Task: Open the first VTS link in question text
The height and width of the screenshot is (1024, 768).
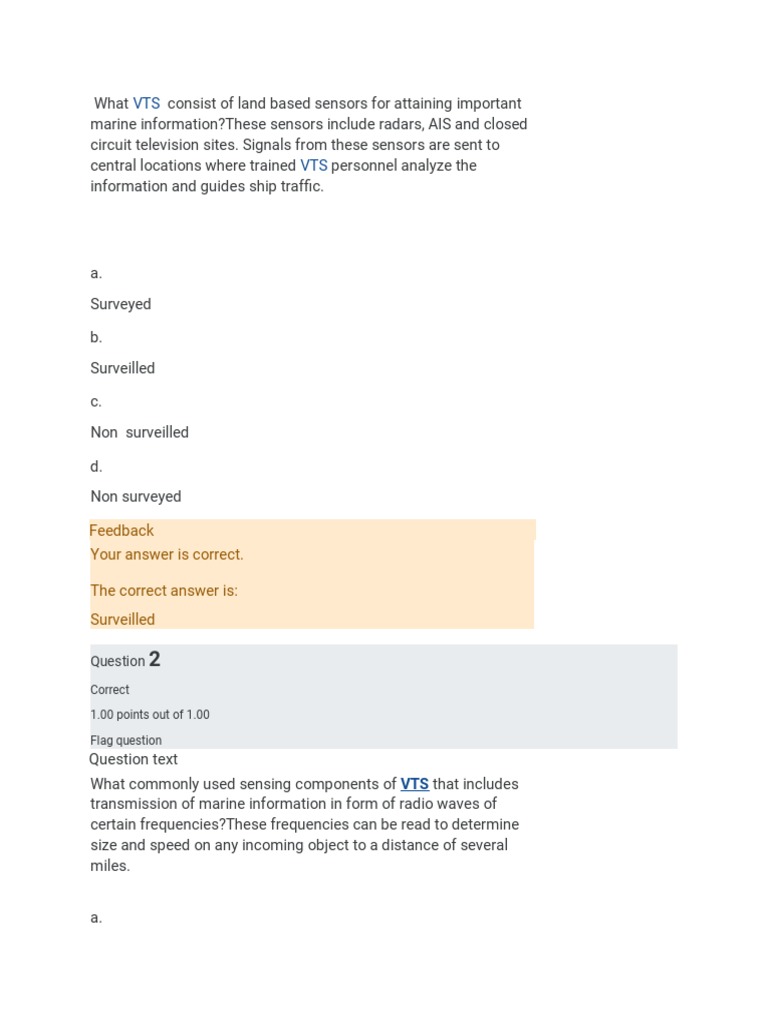Action: 146,103
